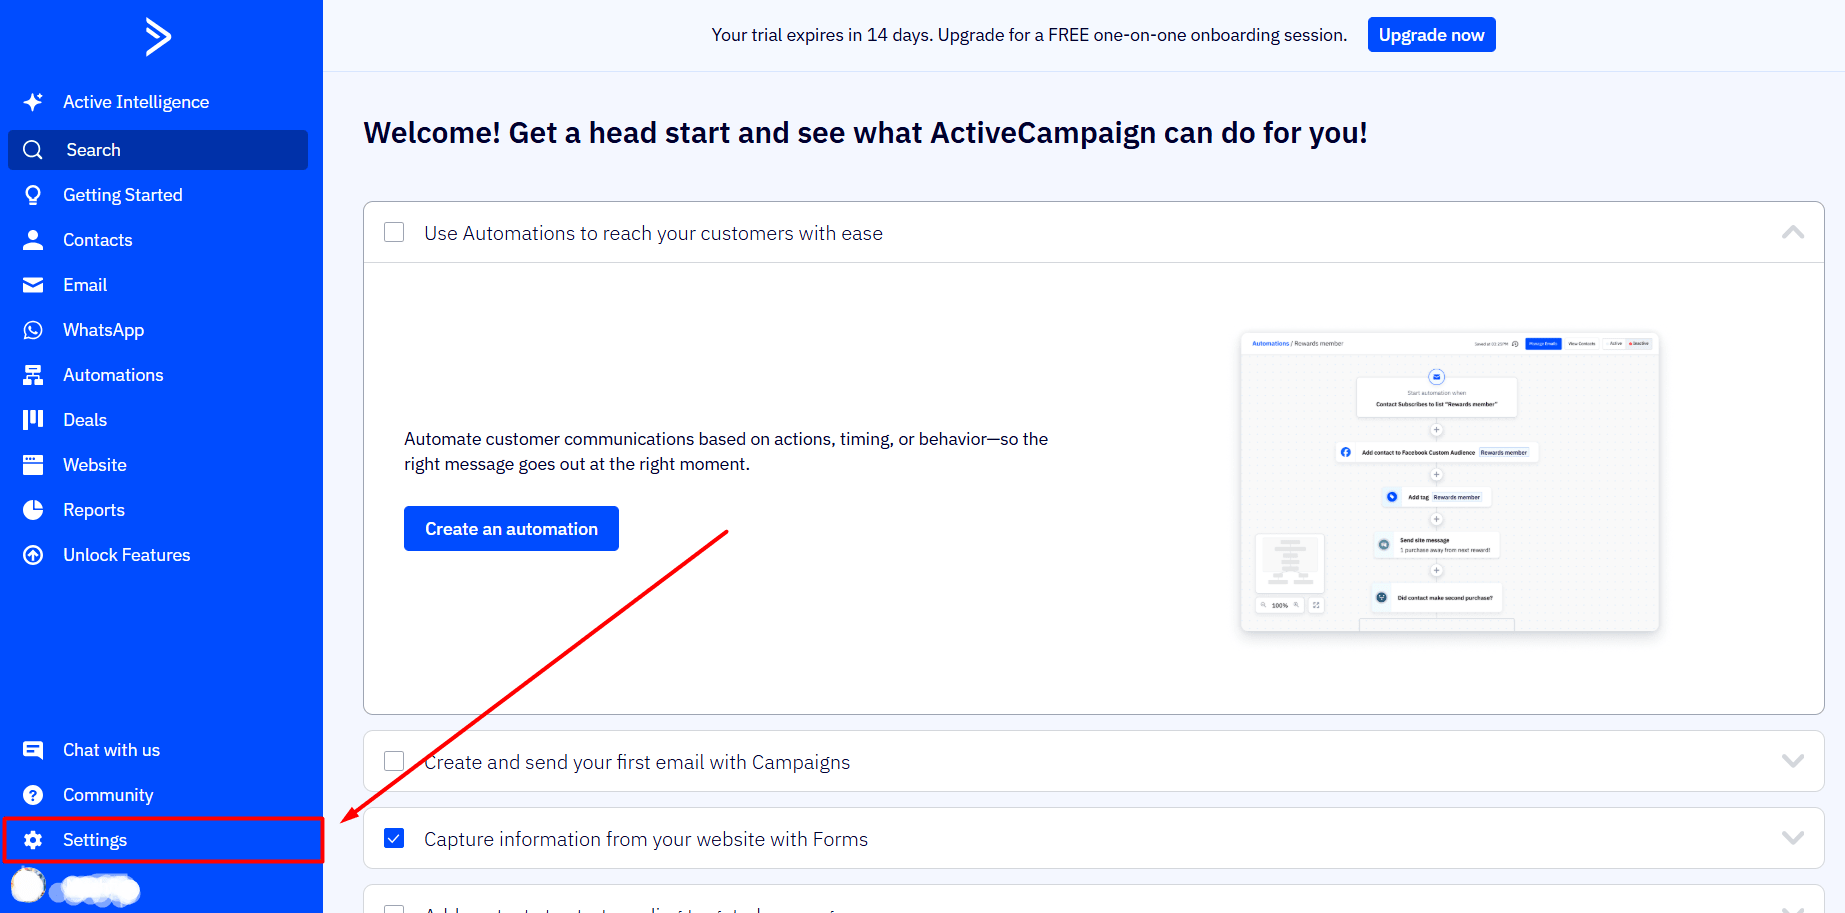Click the Settings gear icon

pos(33,840)
